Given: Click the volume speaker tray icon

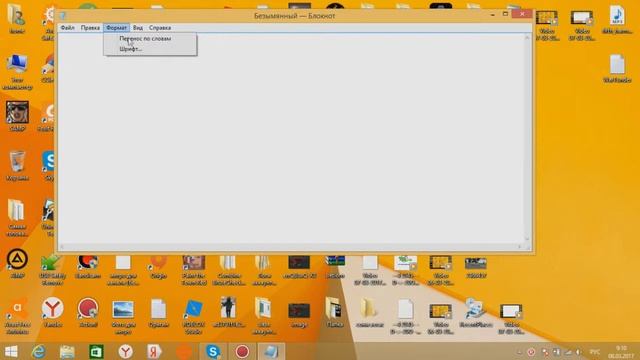Looking at the screenshot, I should (x=579, y=352).
